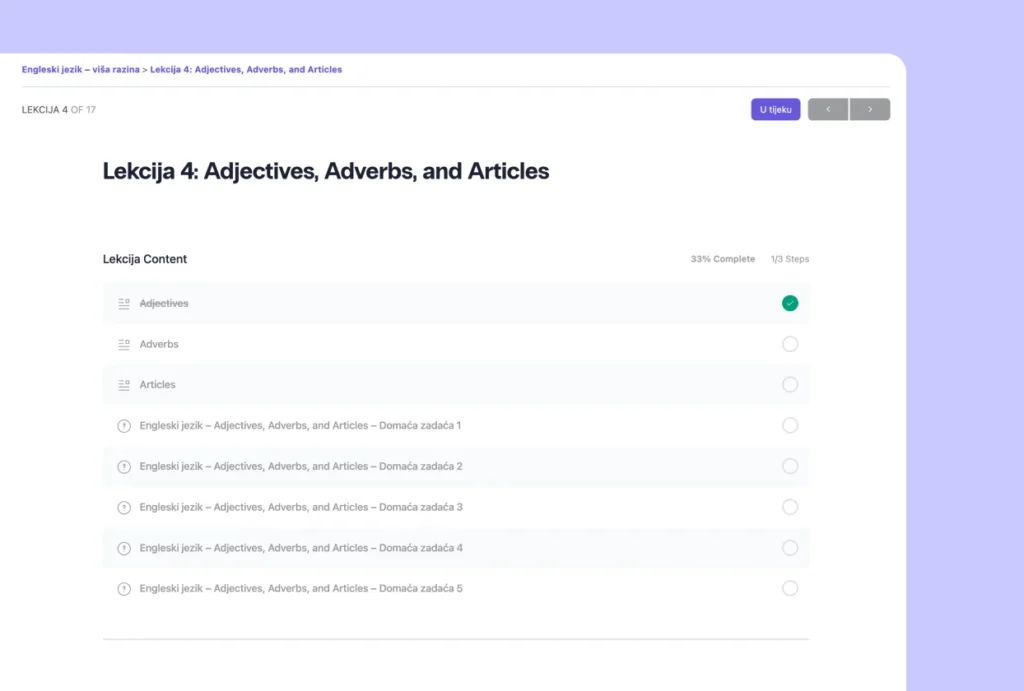
Task: Open the Adverbs topic
Action: (x=159, y=344)
